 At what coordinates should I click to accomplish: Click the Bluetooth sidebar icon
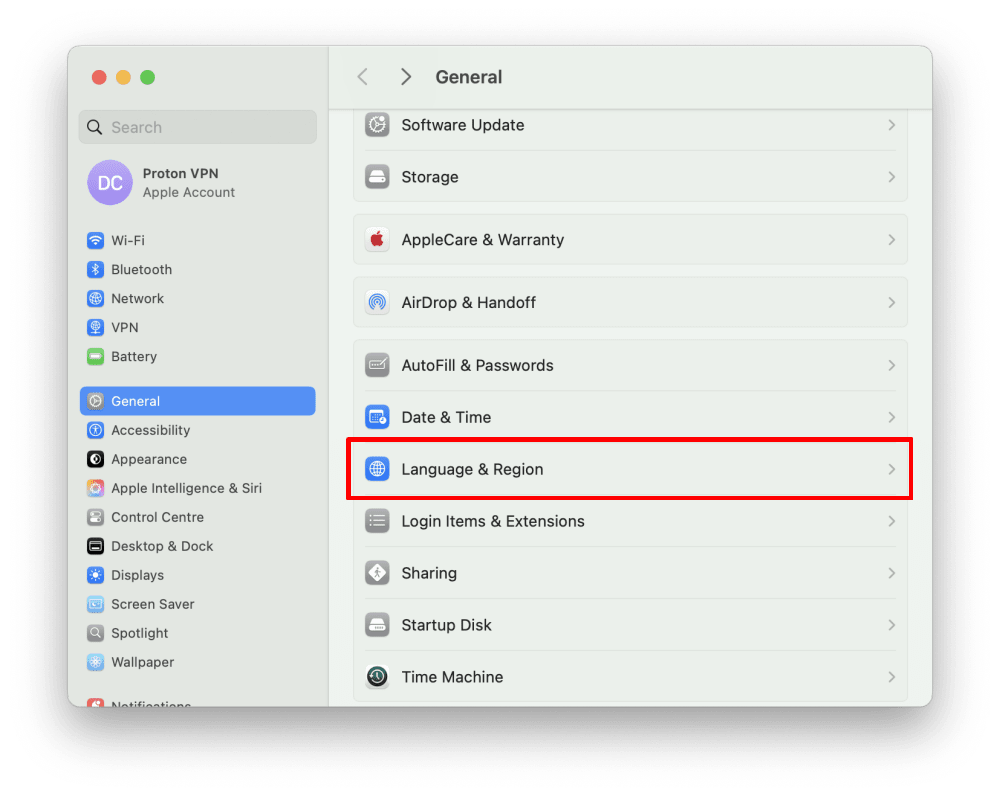96,269
